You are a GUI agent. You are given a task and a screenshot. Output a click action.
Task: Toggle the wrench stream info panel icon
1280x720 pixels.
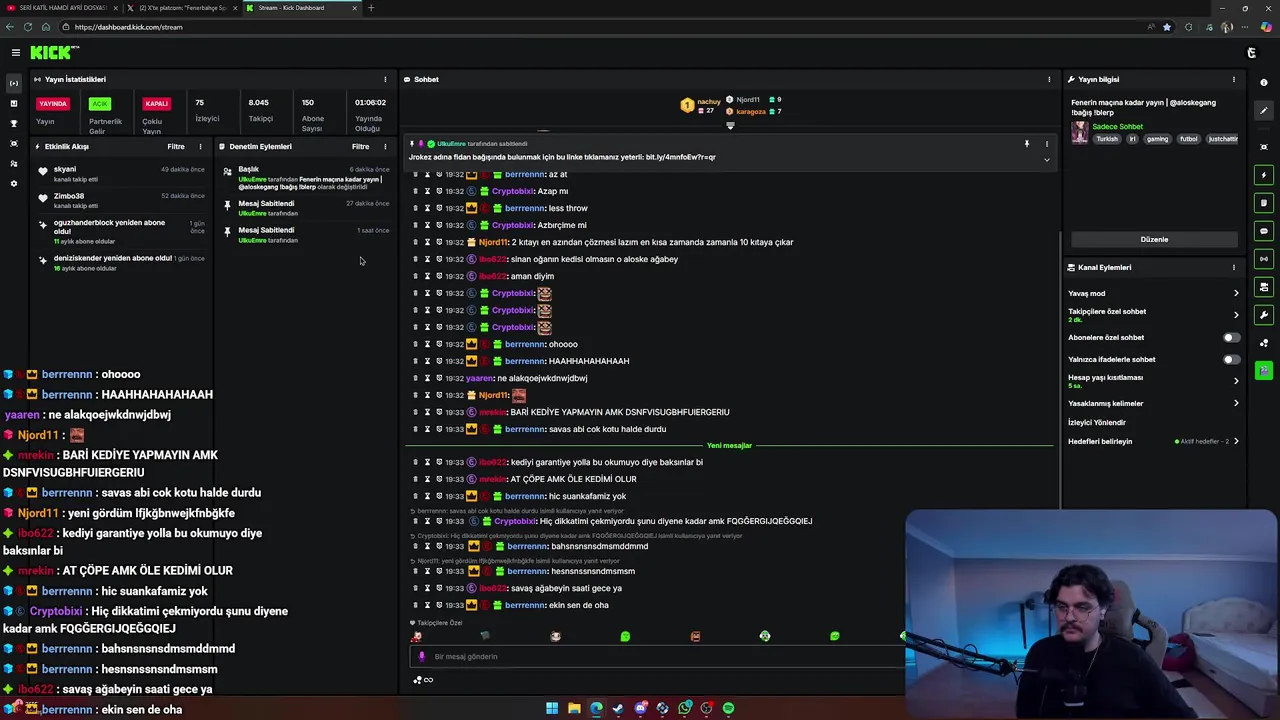tap(1264, 315)
